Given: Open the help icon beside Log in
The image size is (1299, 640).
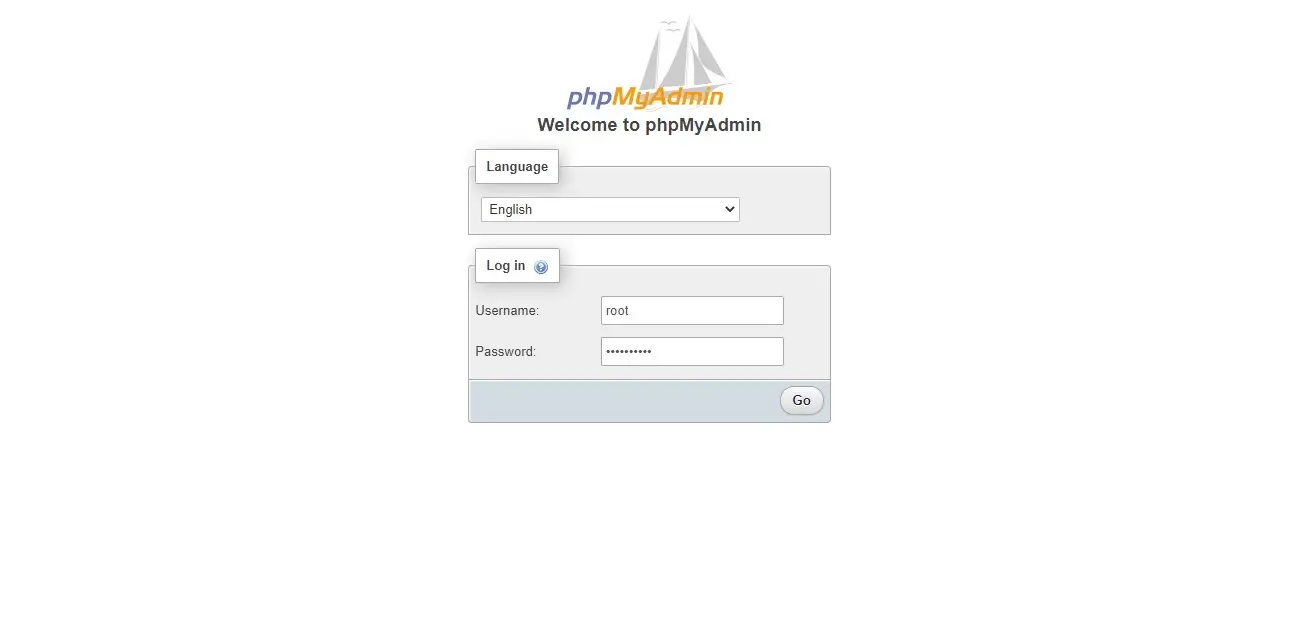Looking at the screenshot, I should (x=541, y=267).
